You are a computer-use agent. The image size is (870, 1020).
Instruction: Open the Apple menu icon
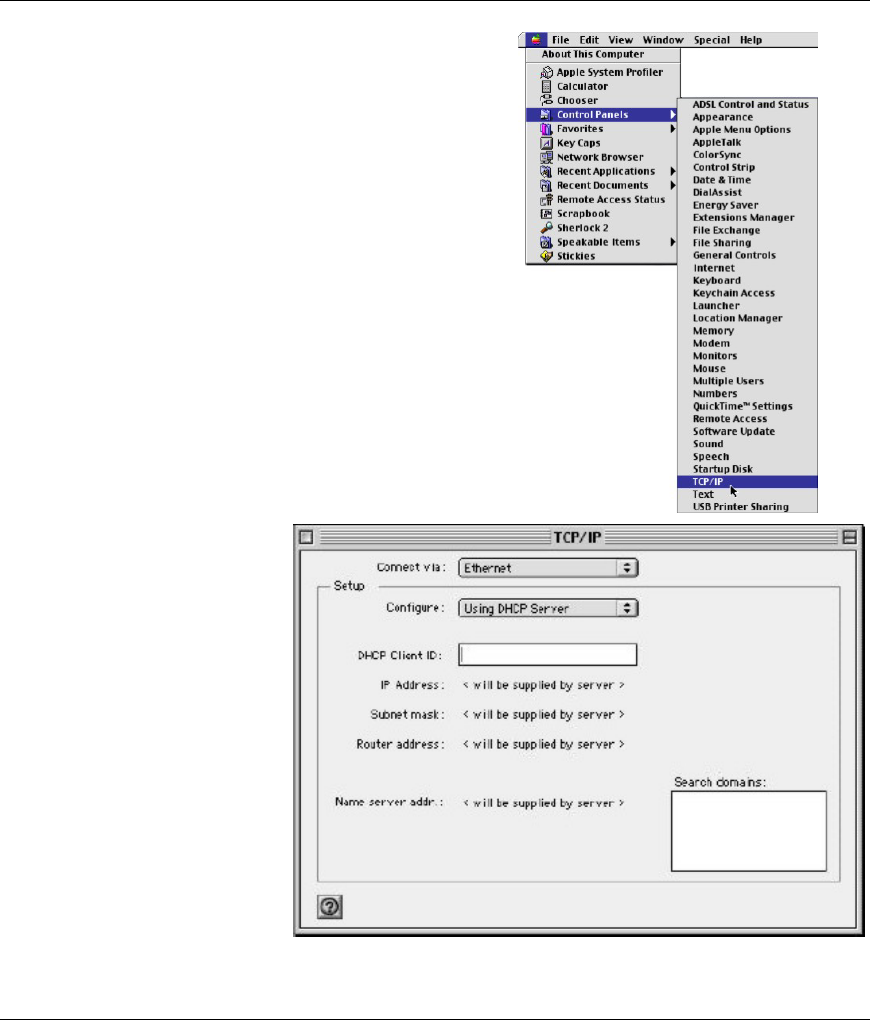[536, 40]
